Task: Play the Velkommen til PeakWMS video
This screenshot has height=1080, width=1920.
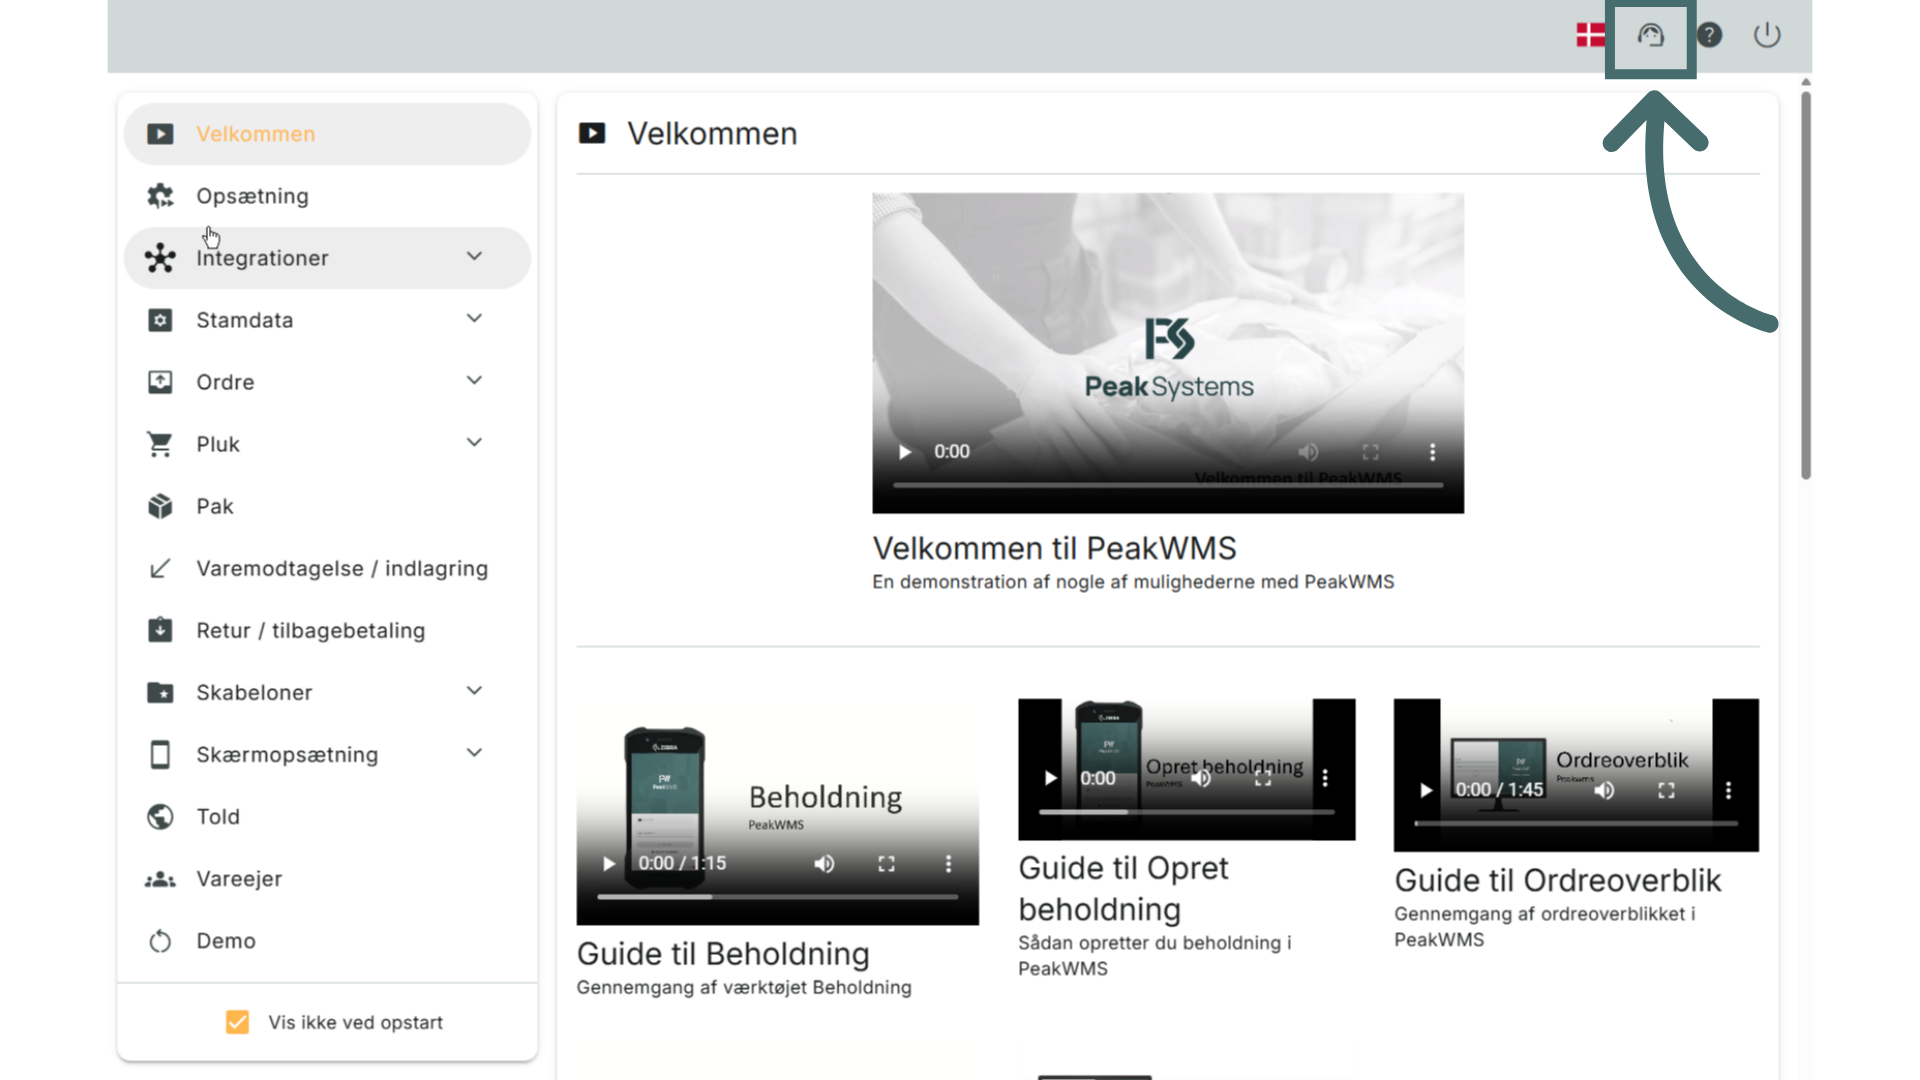Action: 905,452
